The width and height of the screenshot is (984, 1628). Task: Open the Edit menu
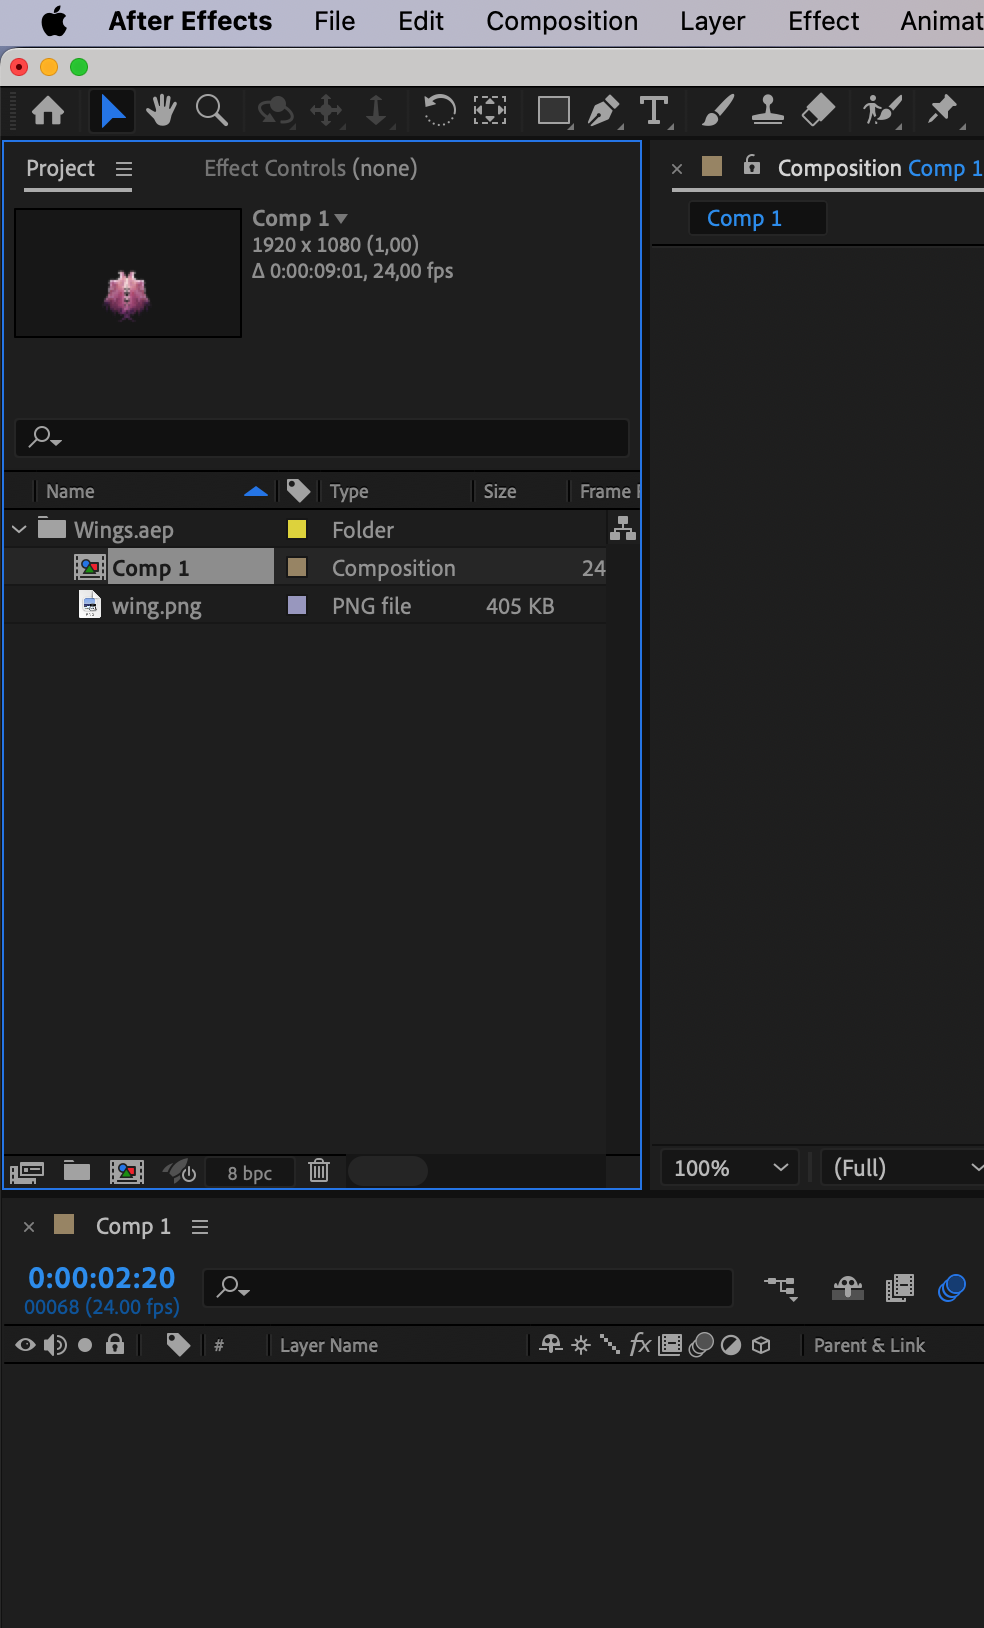pyautogui.click(x=420, y=21)
